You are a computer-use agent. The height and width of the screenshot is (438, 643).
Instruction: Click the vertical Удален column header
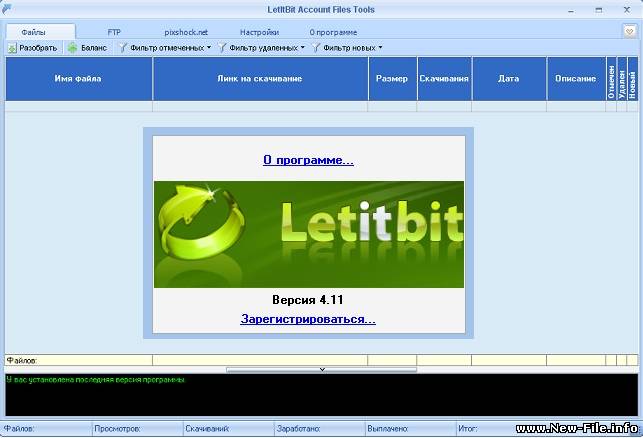coord(622,78)
